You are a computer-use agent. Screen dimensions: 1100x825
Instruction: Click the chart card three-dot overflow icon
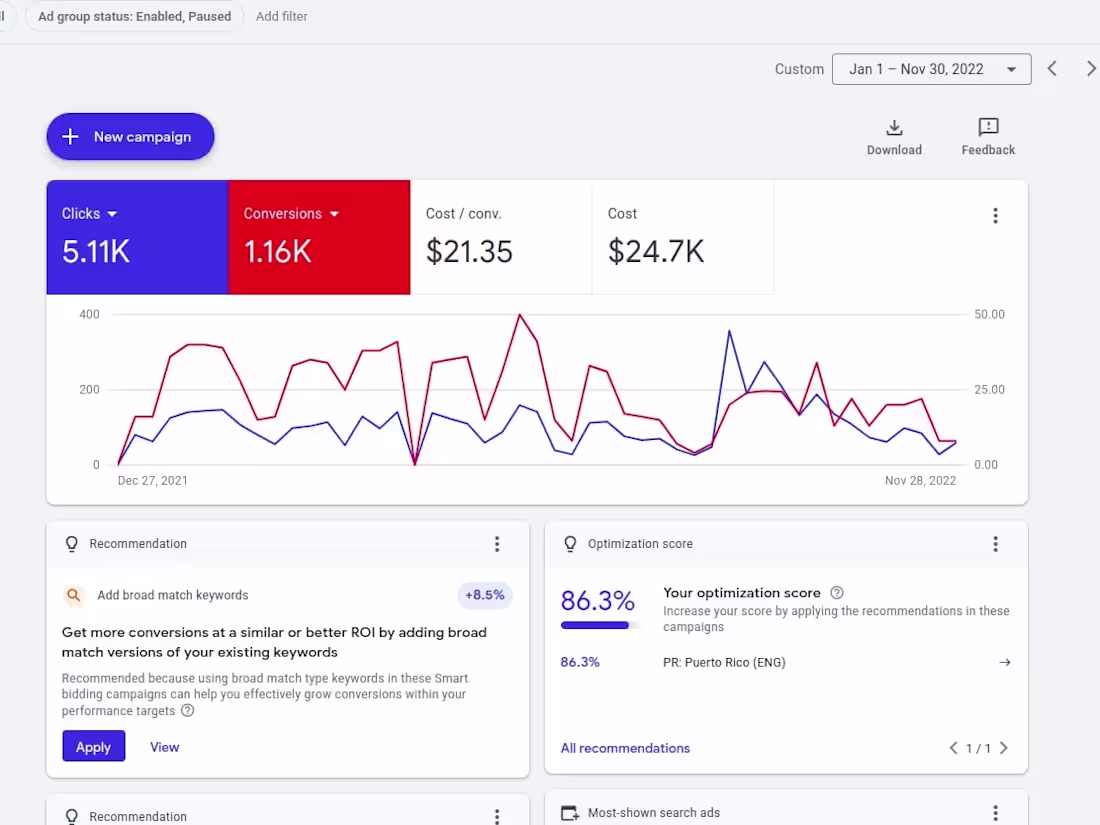995,215
